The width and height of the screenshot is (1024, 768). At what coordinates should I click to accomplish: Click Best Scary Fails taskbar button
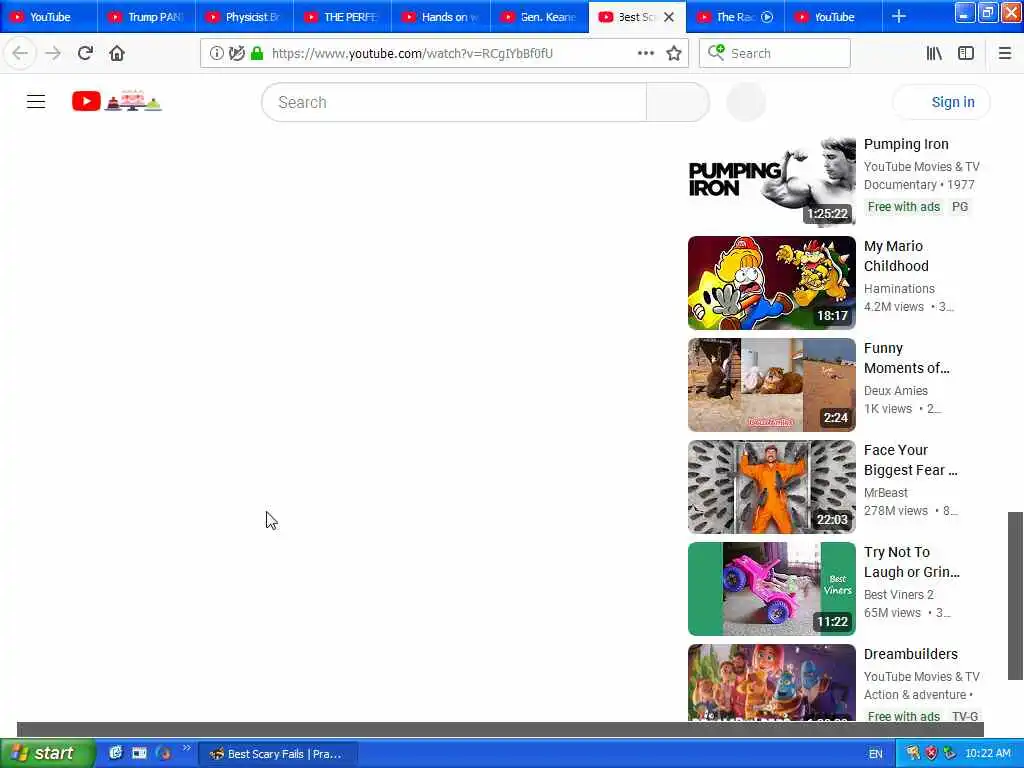[278, 754]
